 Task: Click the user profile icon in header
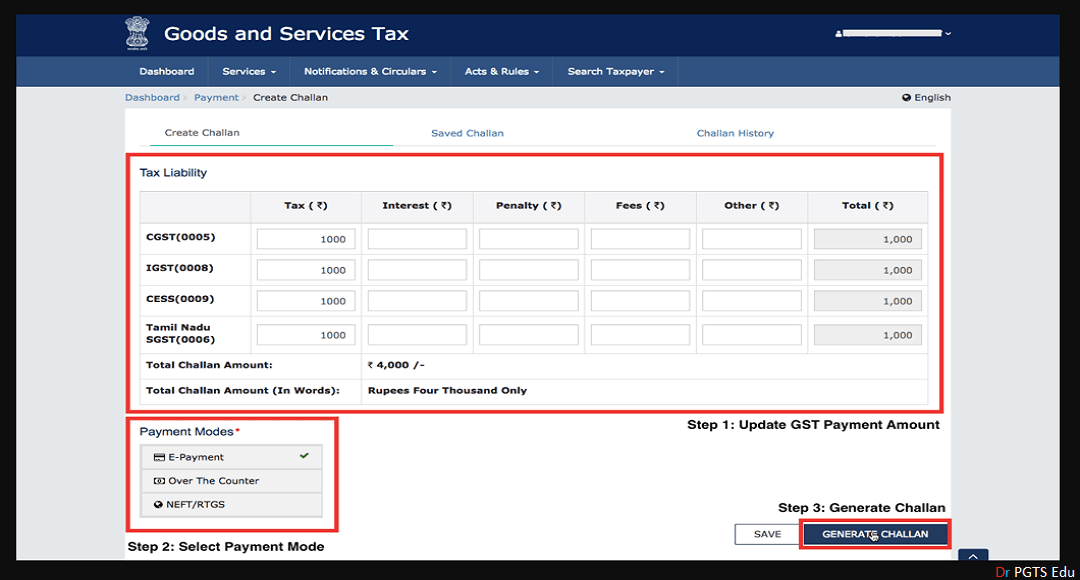[838, 33]
